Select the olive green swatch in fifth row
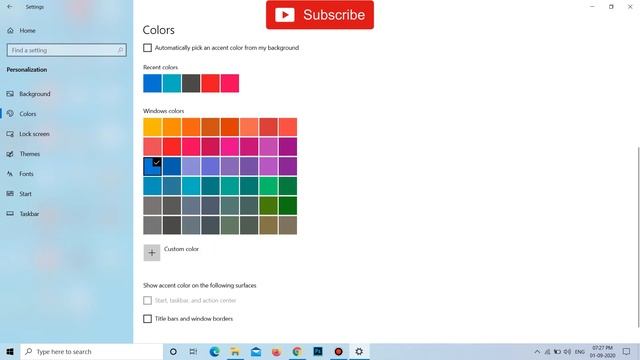Viewport: 640px width, 360px height. tap(269, 206)
